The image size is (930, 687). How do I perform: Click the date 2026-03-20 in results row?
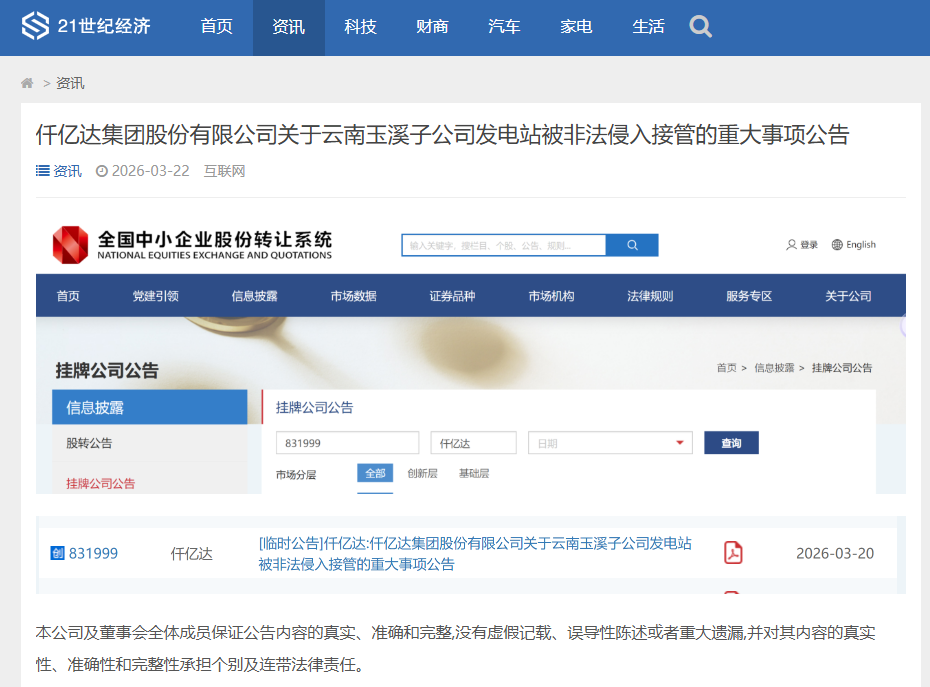[x=835, y=554]
